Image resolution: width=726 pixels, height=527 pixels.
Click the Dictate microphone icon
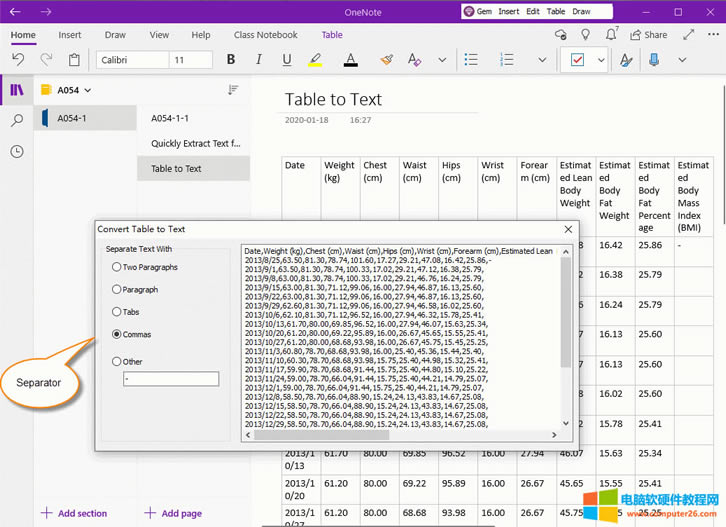point(654,60)
